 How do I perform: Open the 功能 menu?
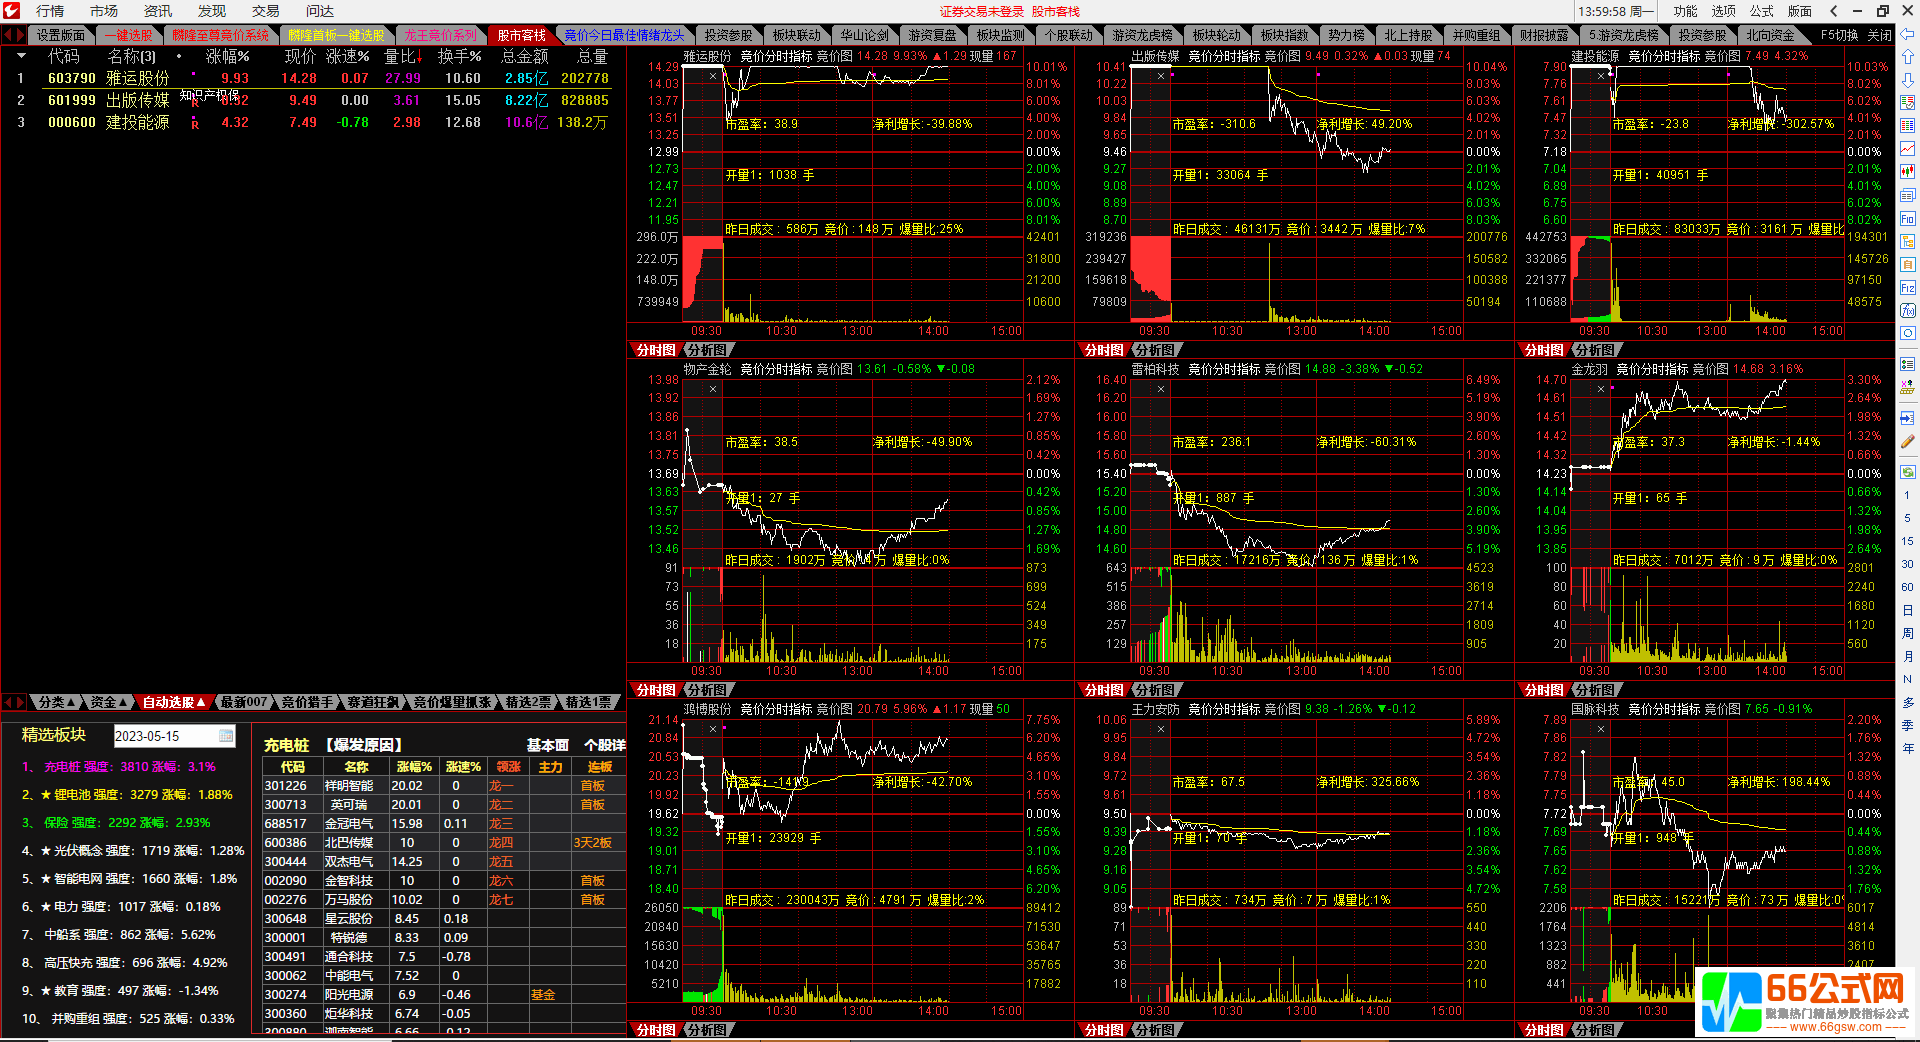[x=1685, y=11]
